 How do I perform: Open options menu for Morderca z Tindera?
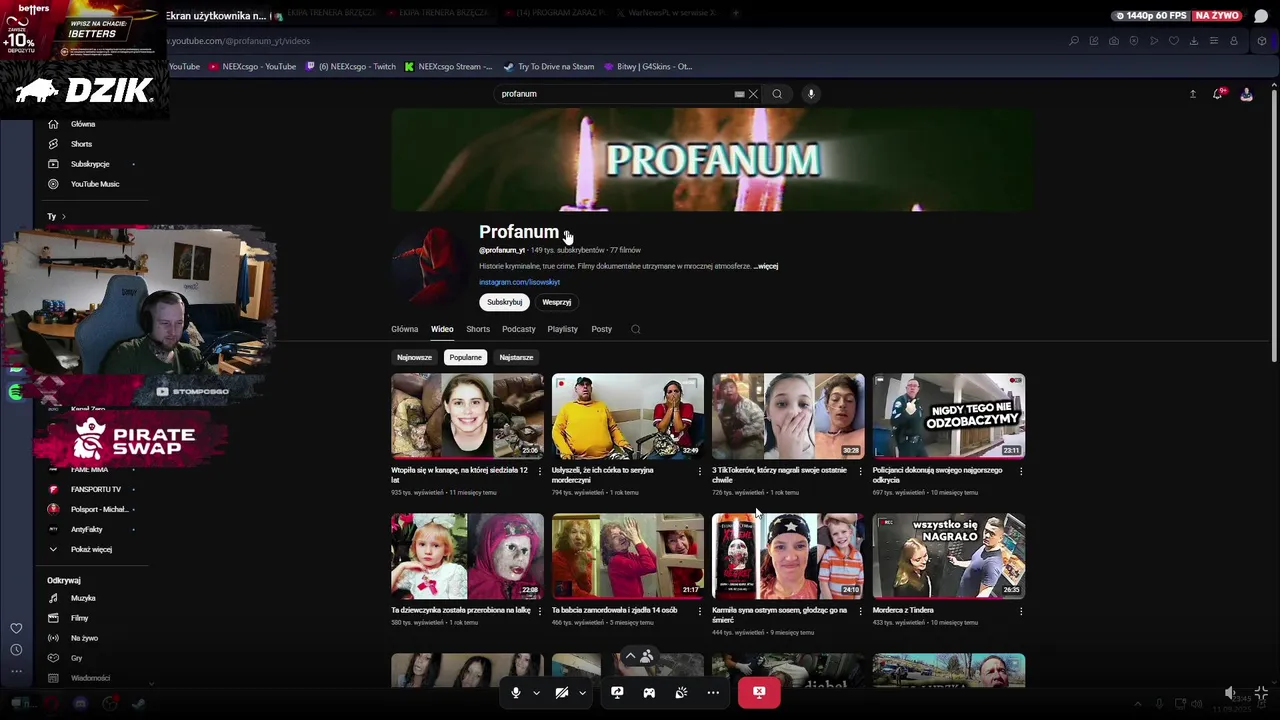tap(1021, 611)
